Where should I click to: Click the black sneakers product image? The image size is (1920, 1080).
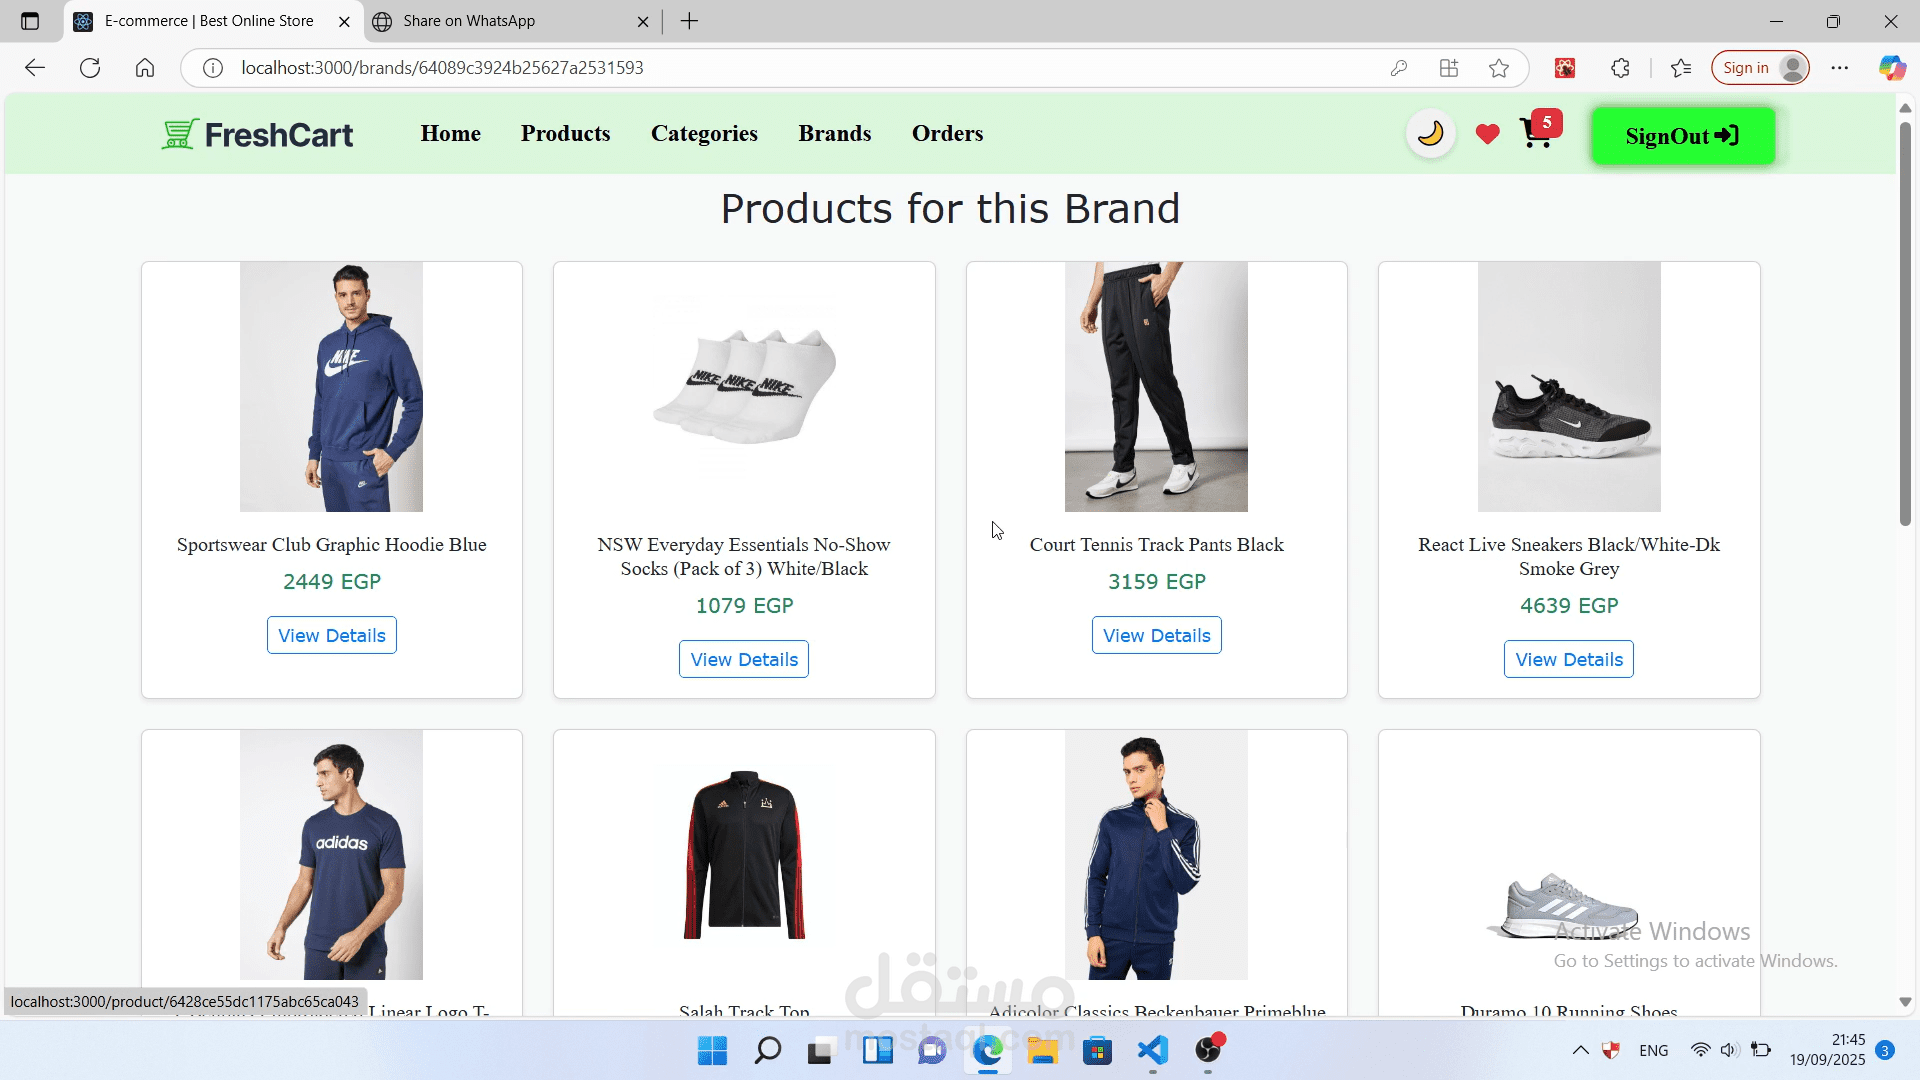pos(1569,387)
